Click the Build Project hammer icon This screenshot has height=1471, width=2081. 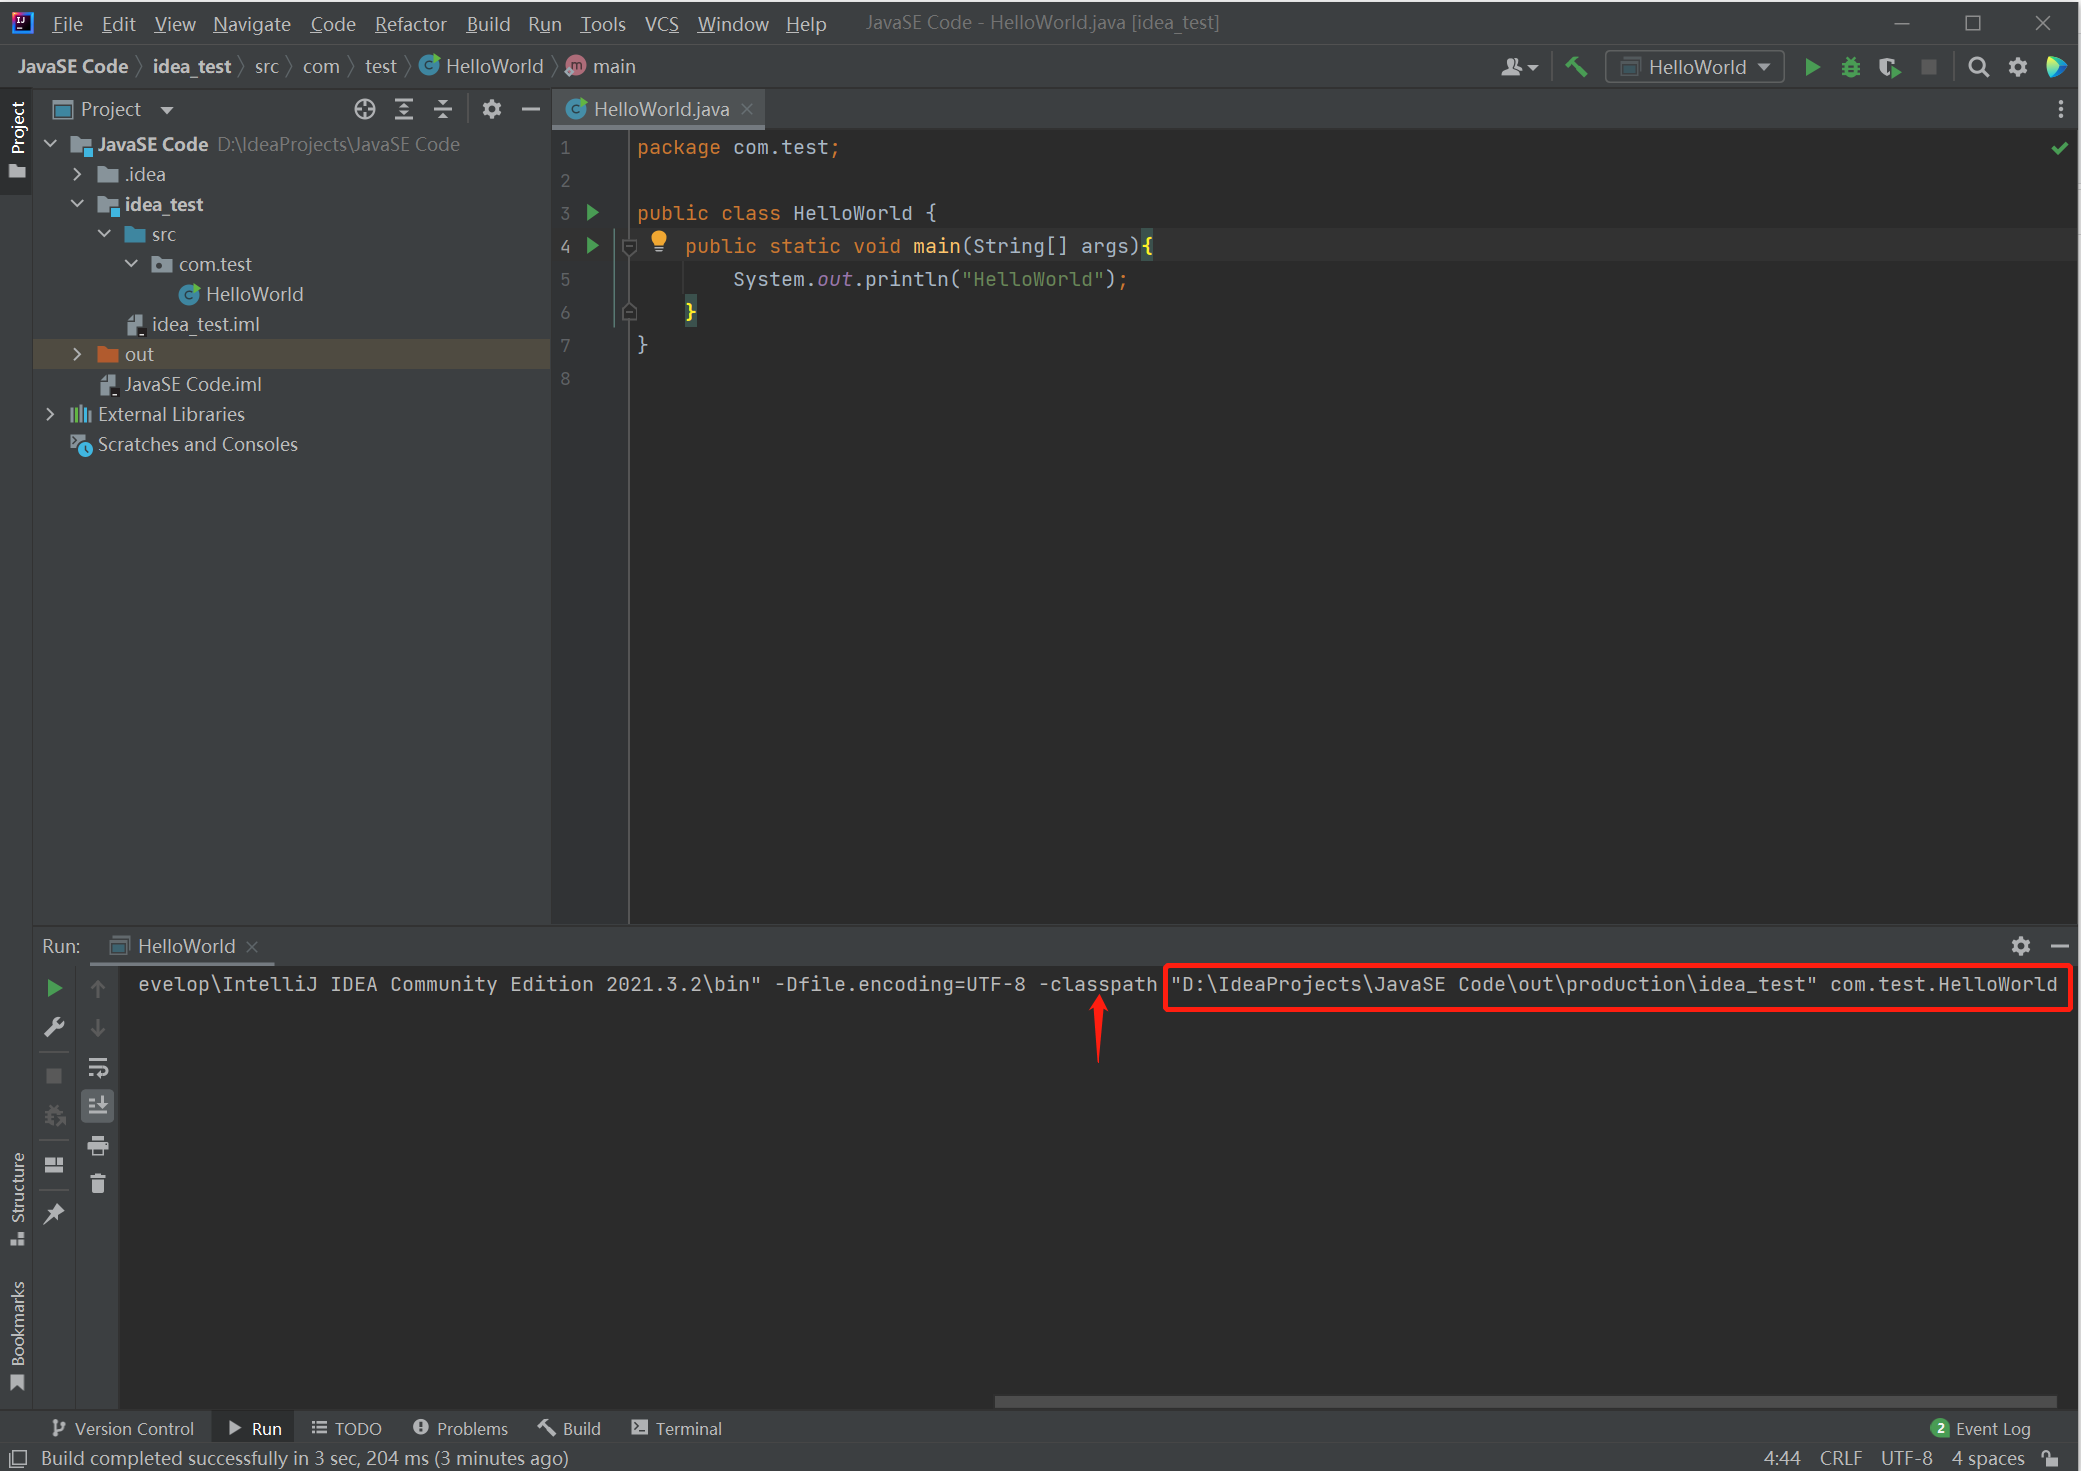click(x=1577, y=67)
